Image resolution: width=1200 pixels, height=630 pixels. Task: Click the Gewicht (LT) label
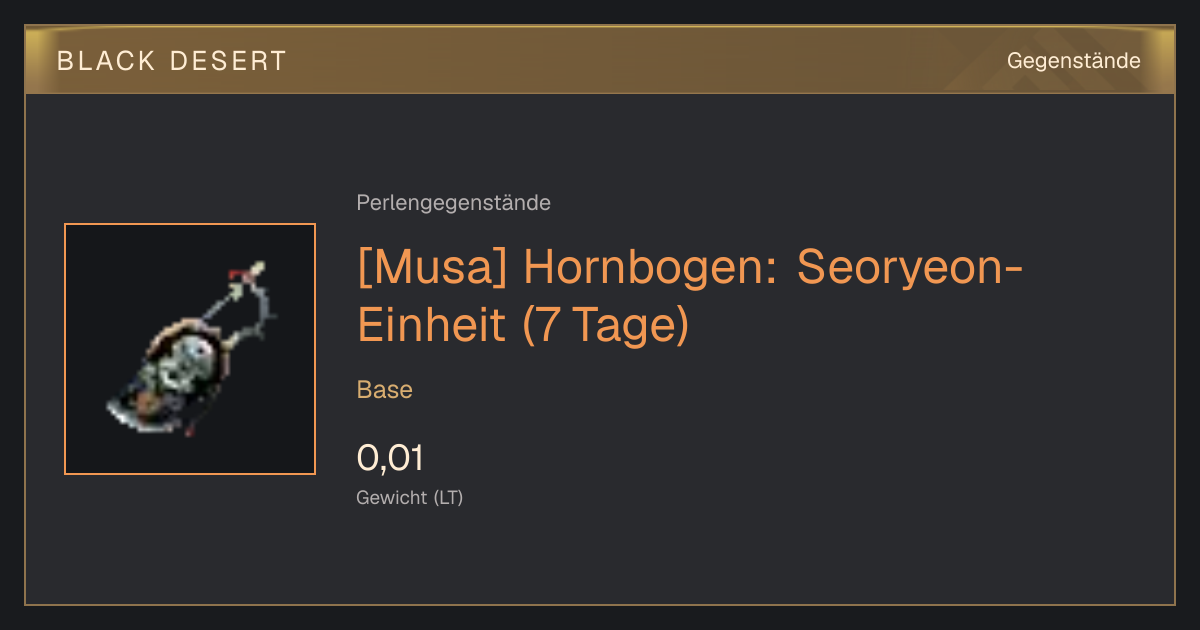coord(410,498)
